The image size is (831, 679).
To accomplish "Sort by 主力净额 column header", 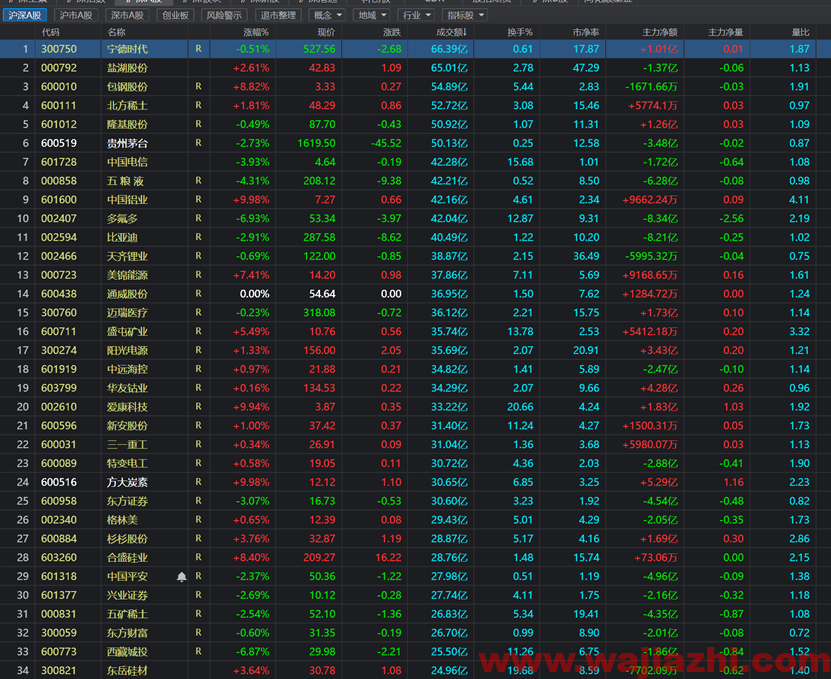I will (x=660, y=32).
